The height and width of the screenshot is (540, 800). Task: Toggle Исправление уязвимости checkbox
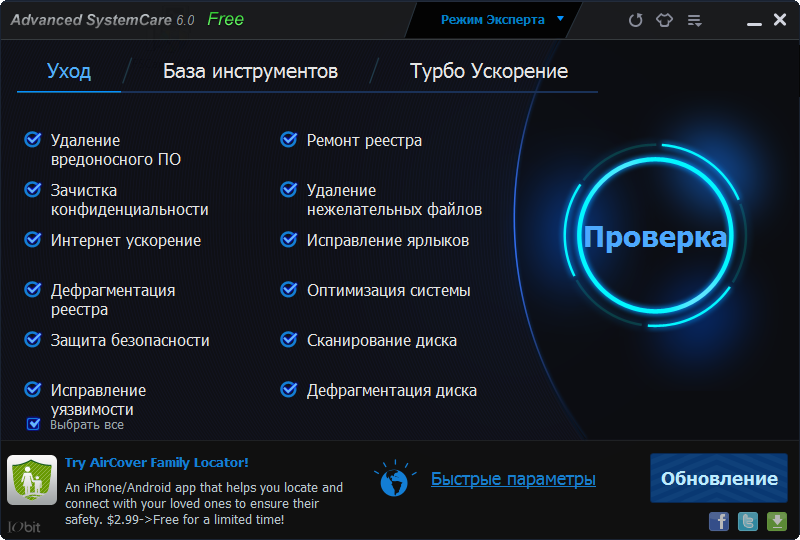click(x=33, y=389)
